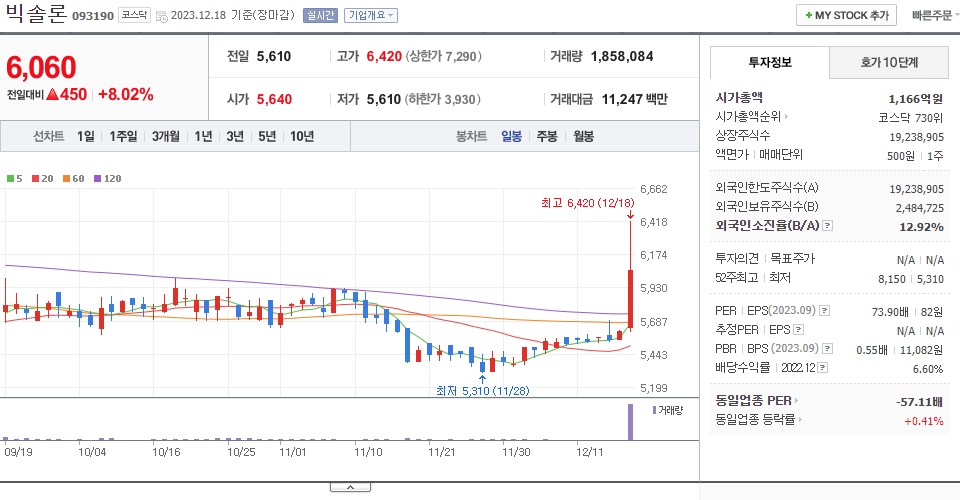This screenshot has width=960, height=500.
Task: Click the 코스닥 market badge
Action: [x=135, y=15]
